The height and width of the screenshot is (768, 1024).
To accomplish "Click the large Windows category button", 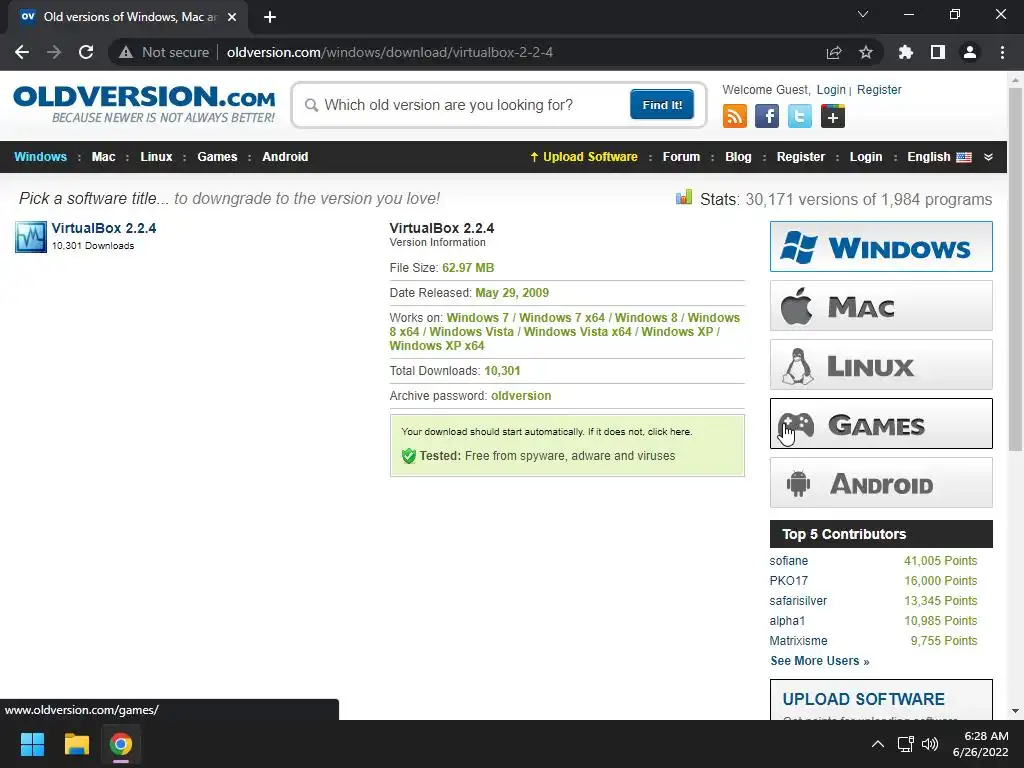I will point(881,246).
